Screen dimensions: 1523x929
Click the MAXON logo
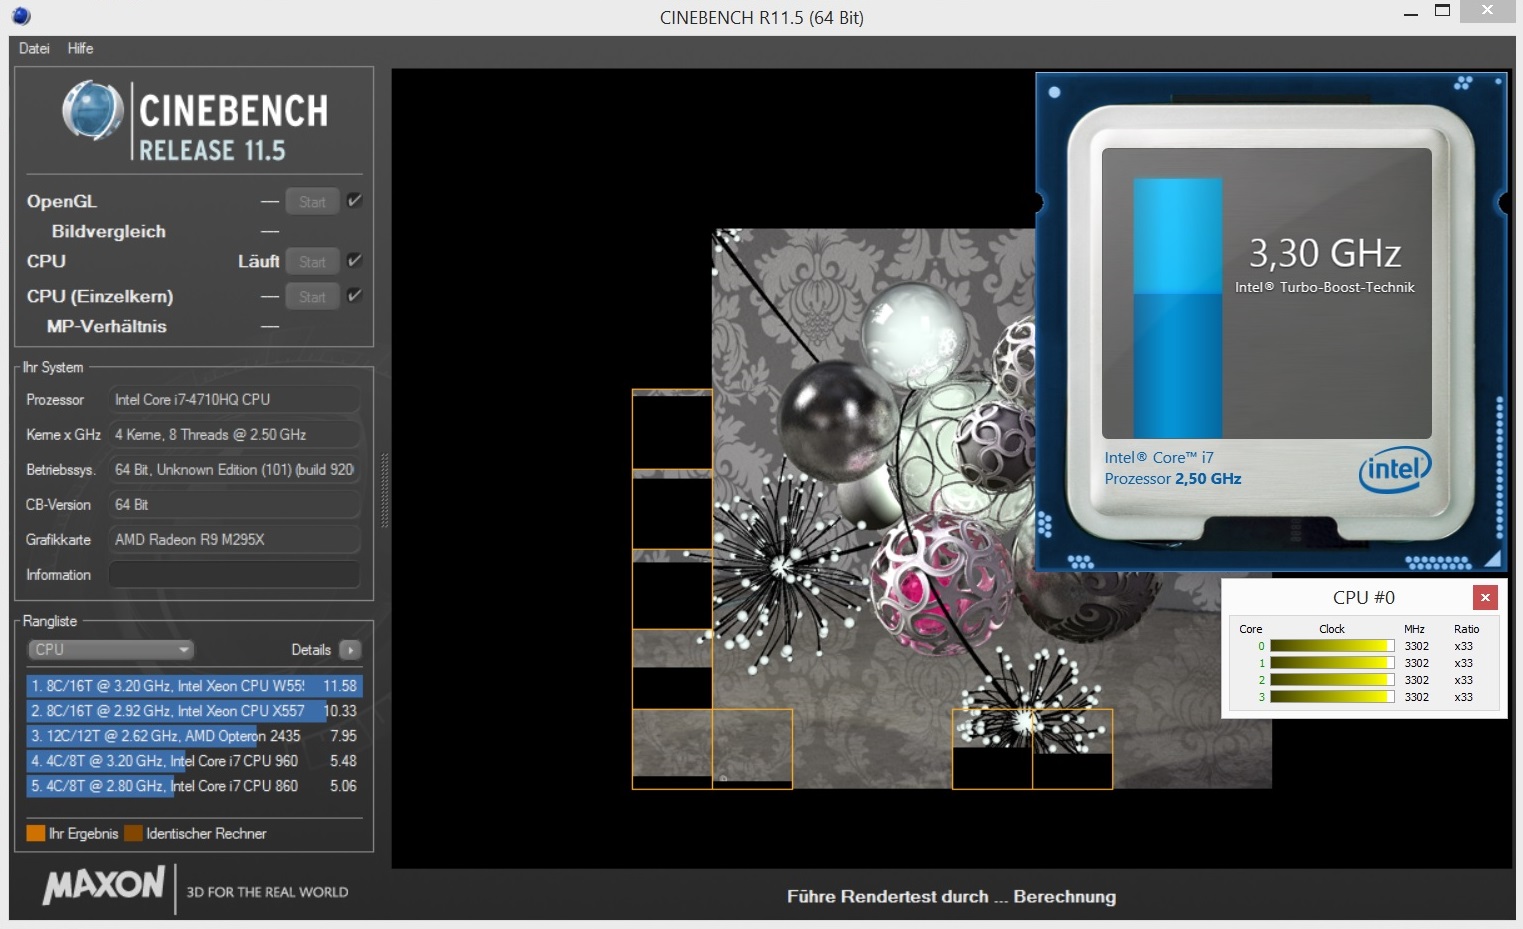(103, 885)
